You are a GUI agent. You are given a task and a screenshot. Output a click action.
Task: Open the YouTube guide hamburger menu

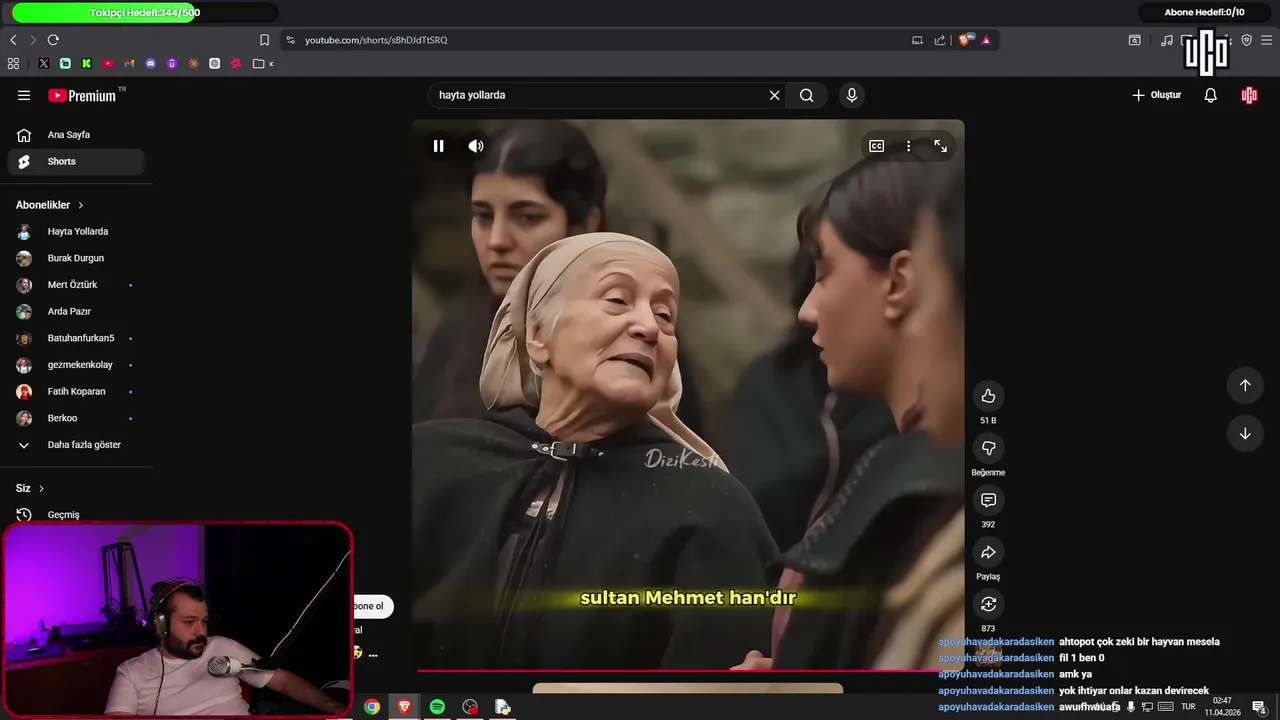pos(24,95)
